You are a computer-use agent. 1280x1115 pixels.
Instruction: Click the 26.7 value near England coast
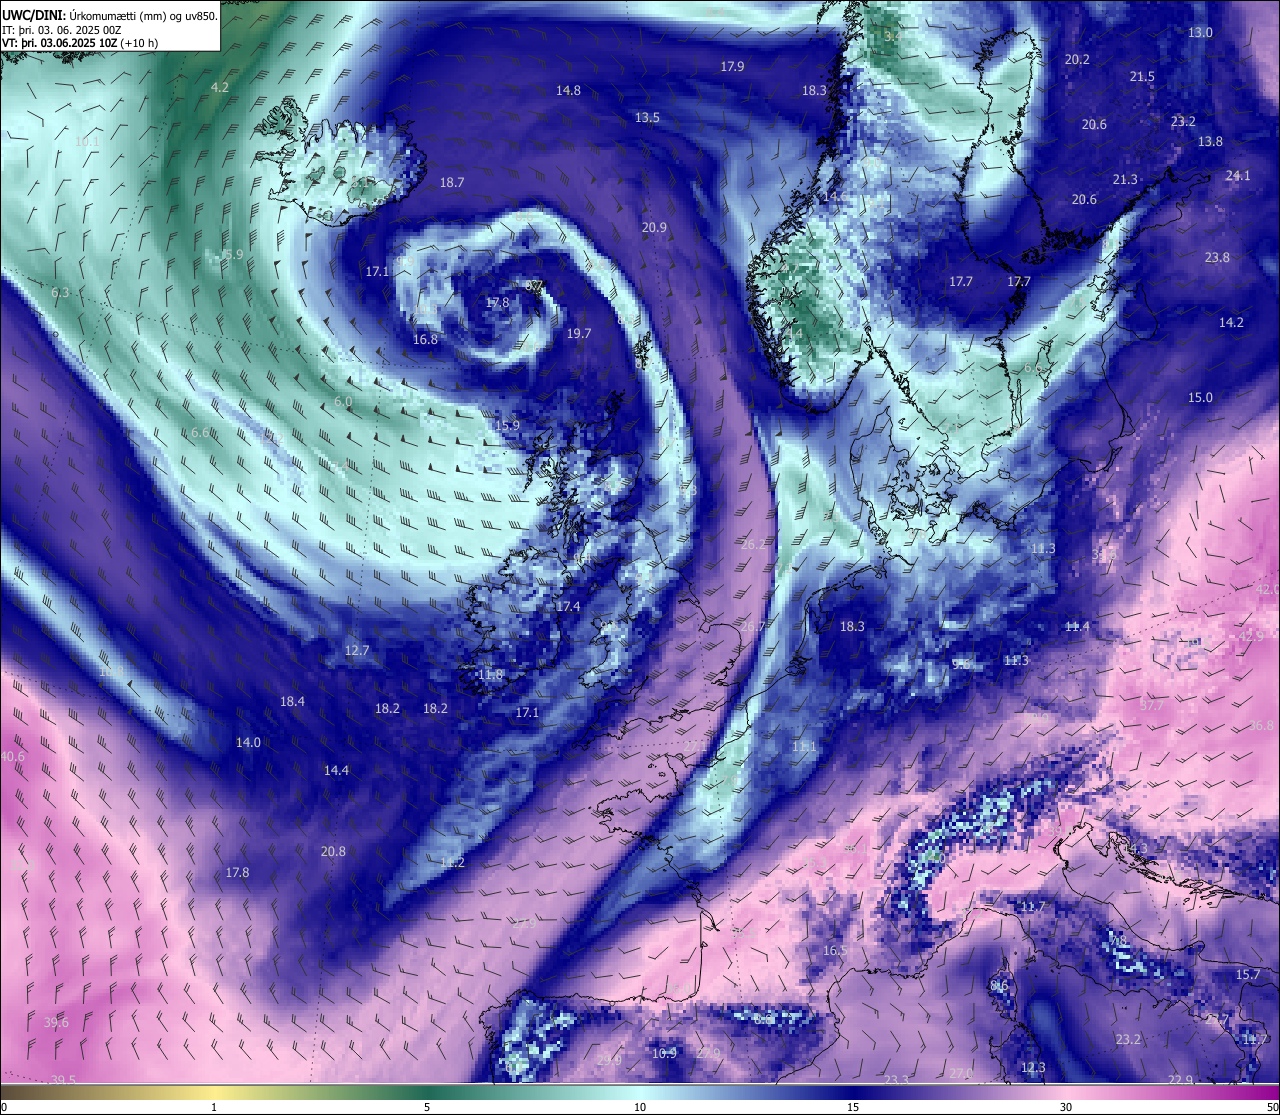[752, 627]
